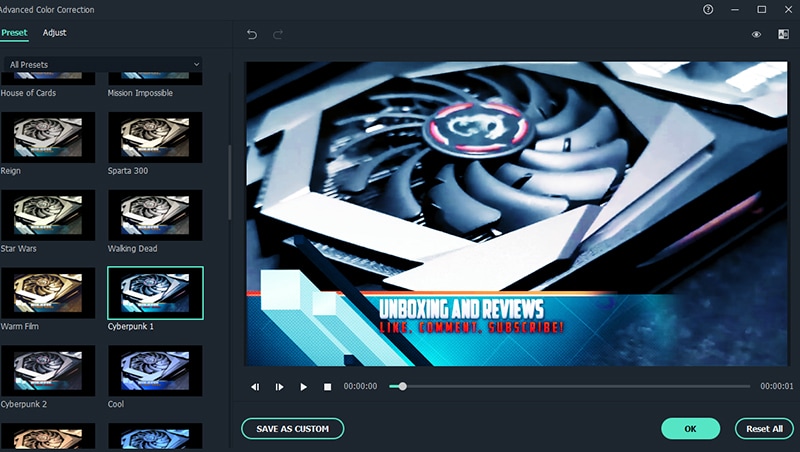Switch to the Preset tab
800x452 pixels.
tap(14, 33)
